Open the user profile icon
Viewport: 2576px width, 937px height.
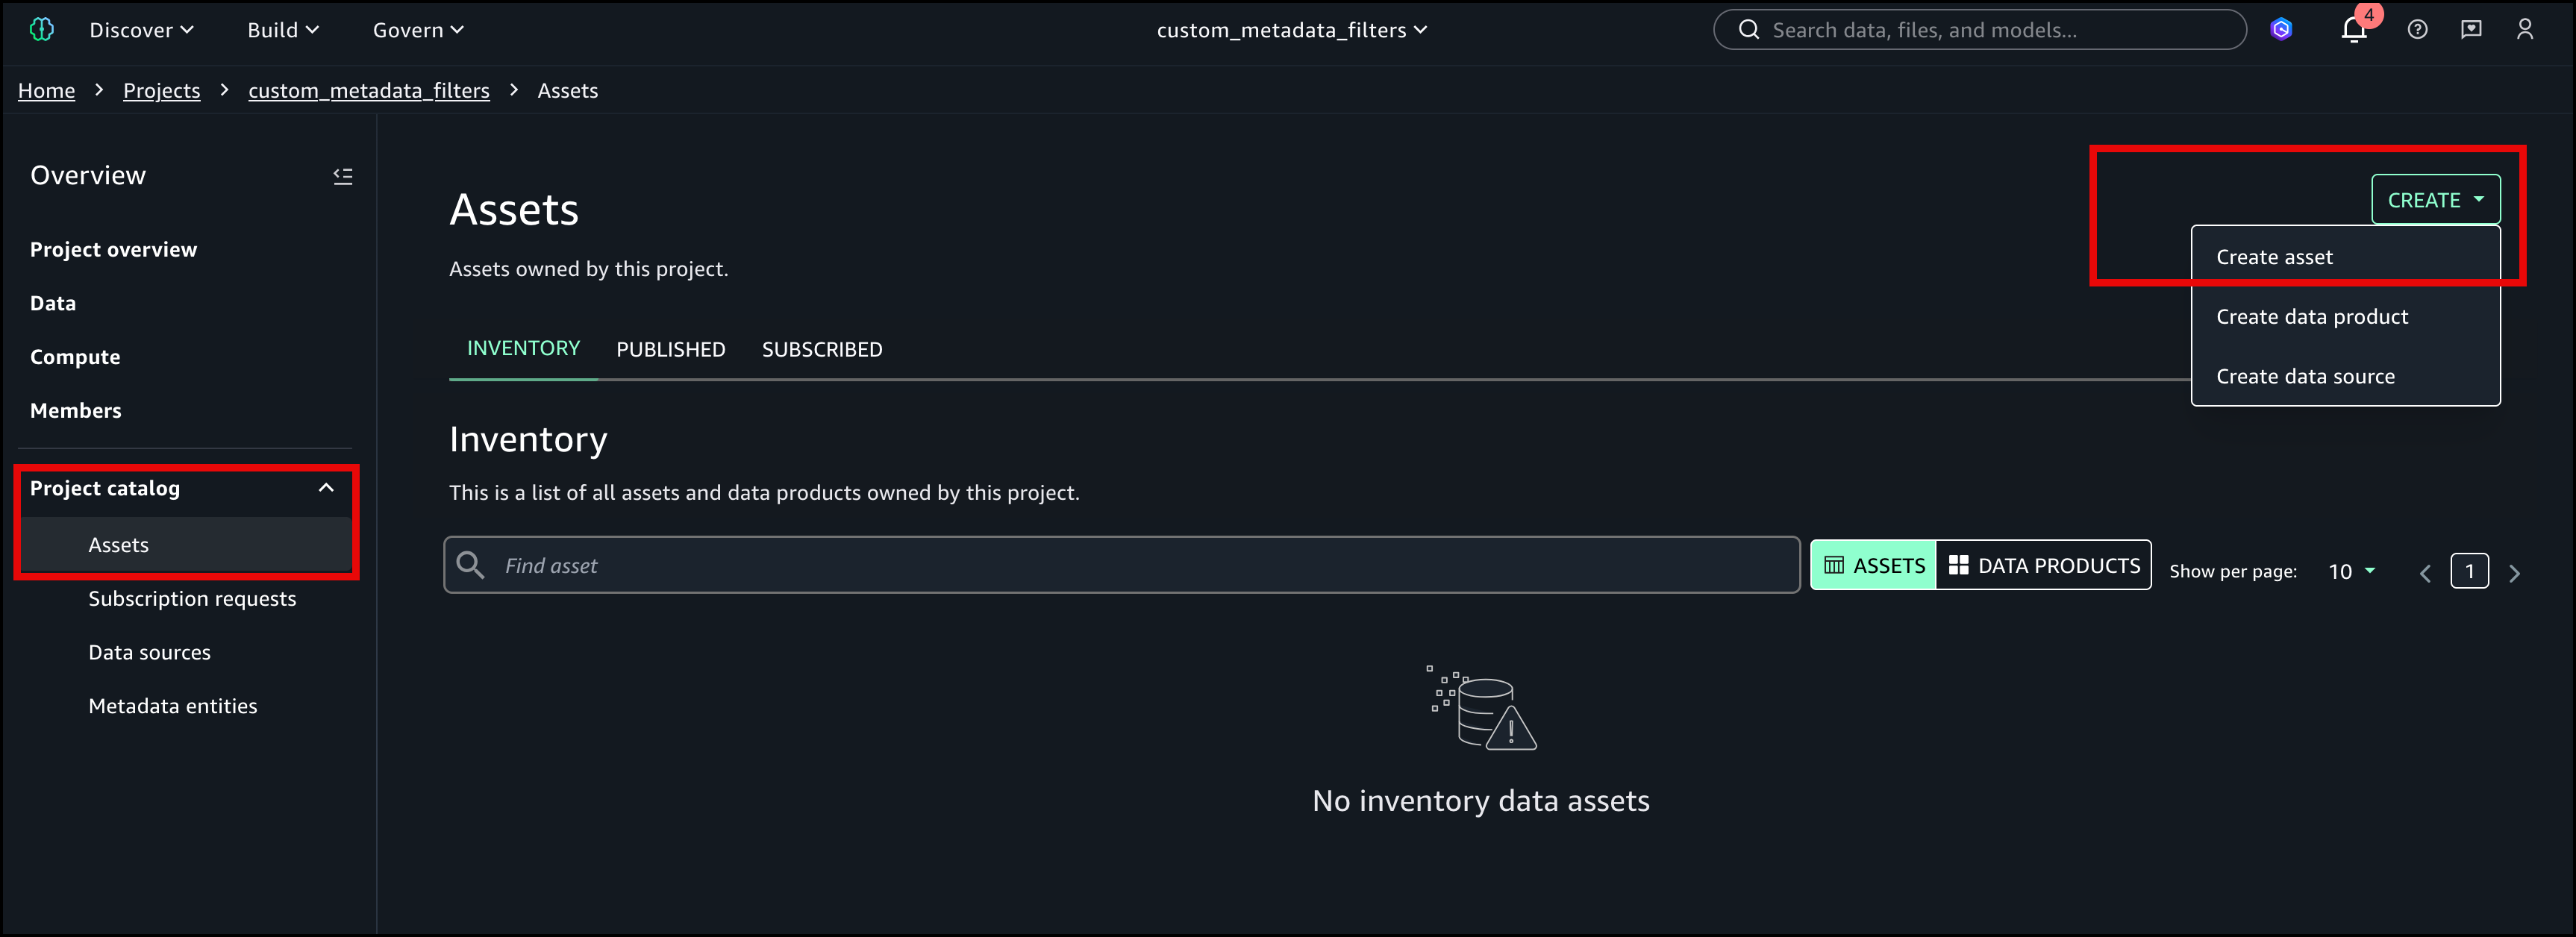[2525, 30]
